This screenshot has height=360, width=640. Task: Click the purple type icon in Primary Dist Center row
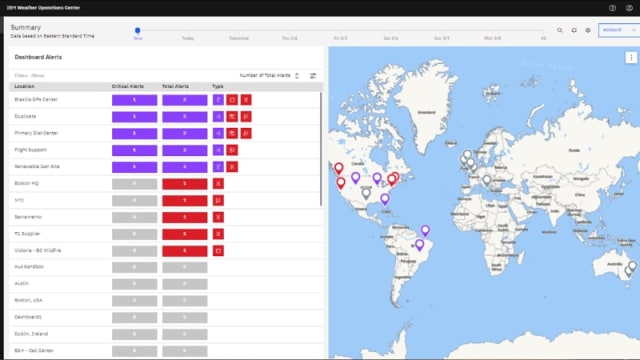coord(218,133)
